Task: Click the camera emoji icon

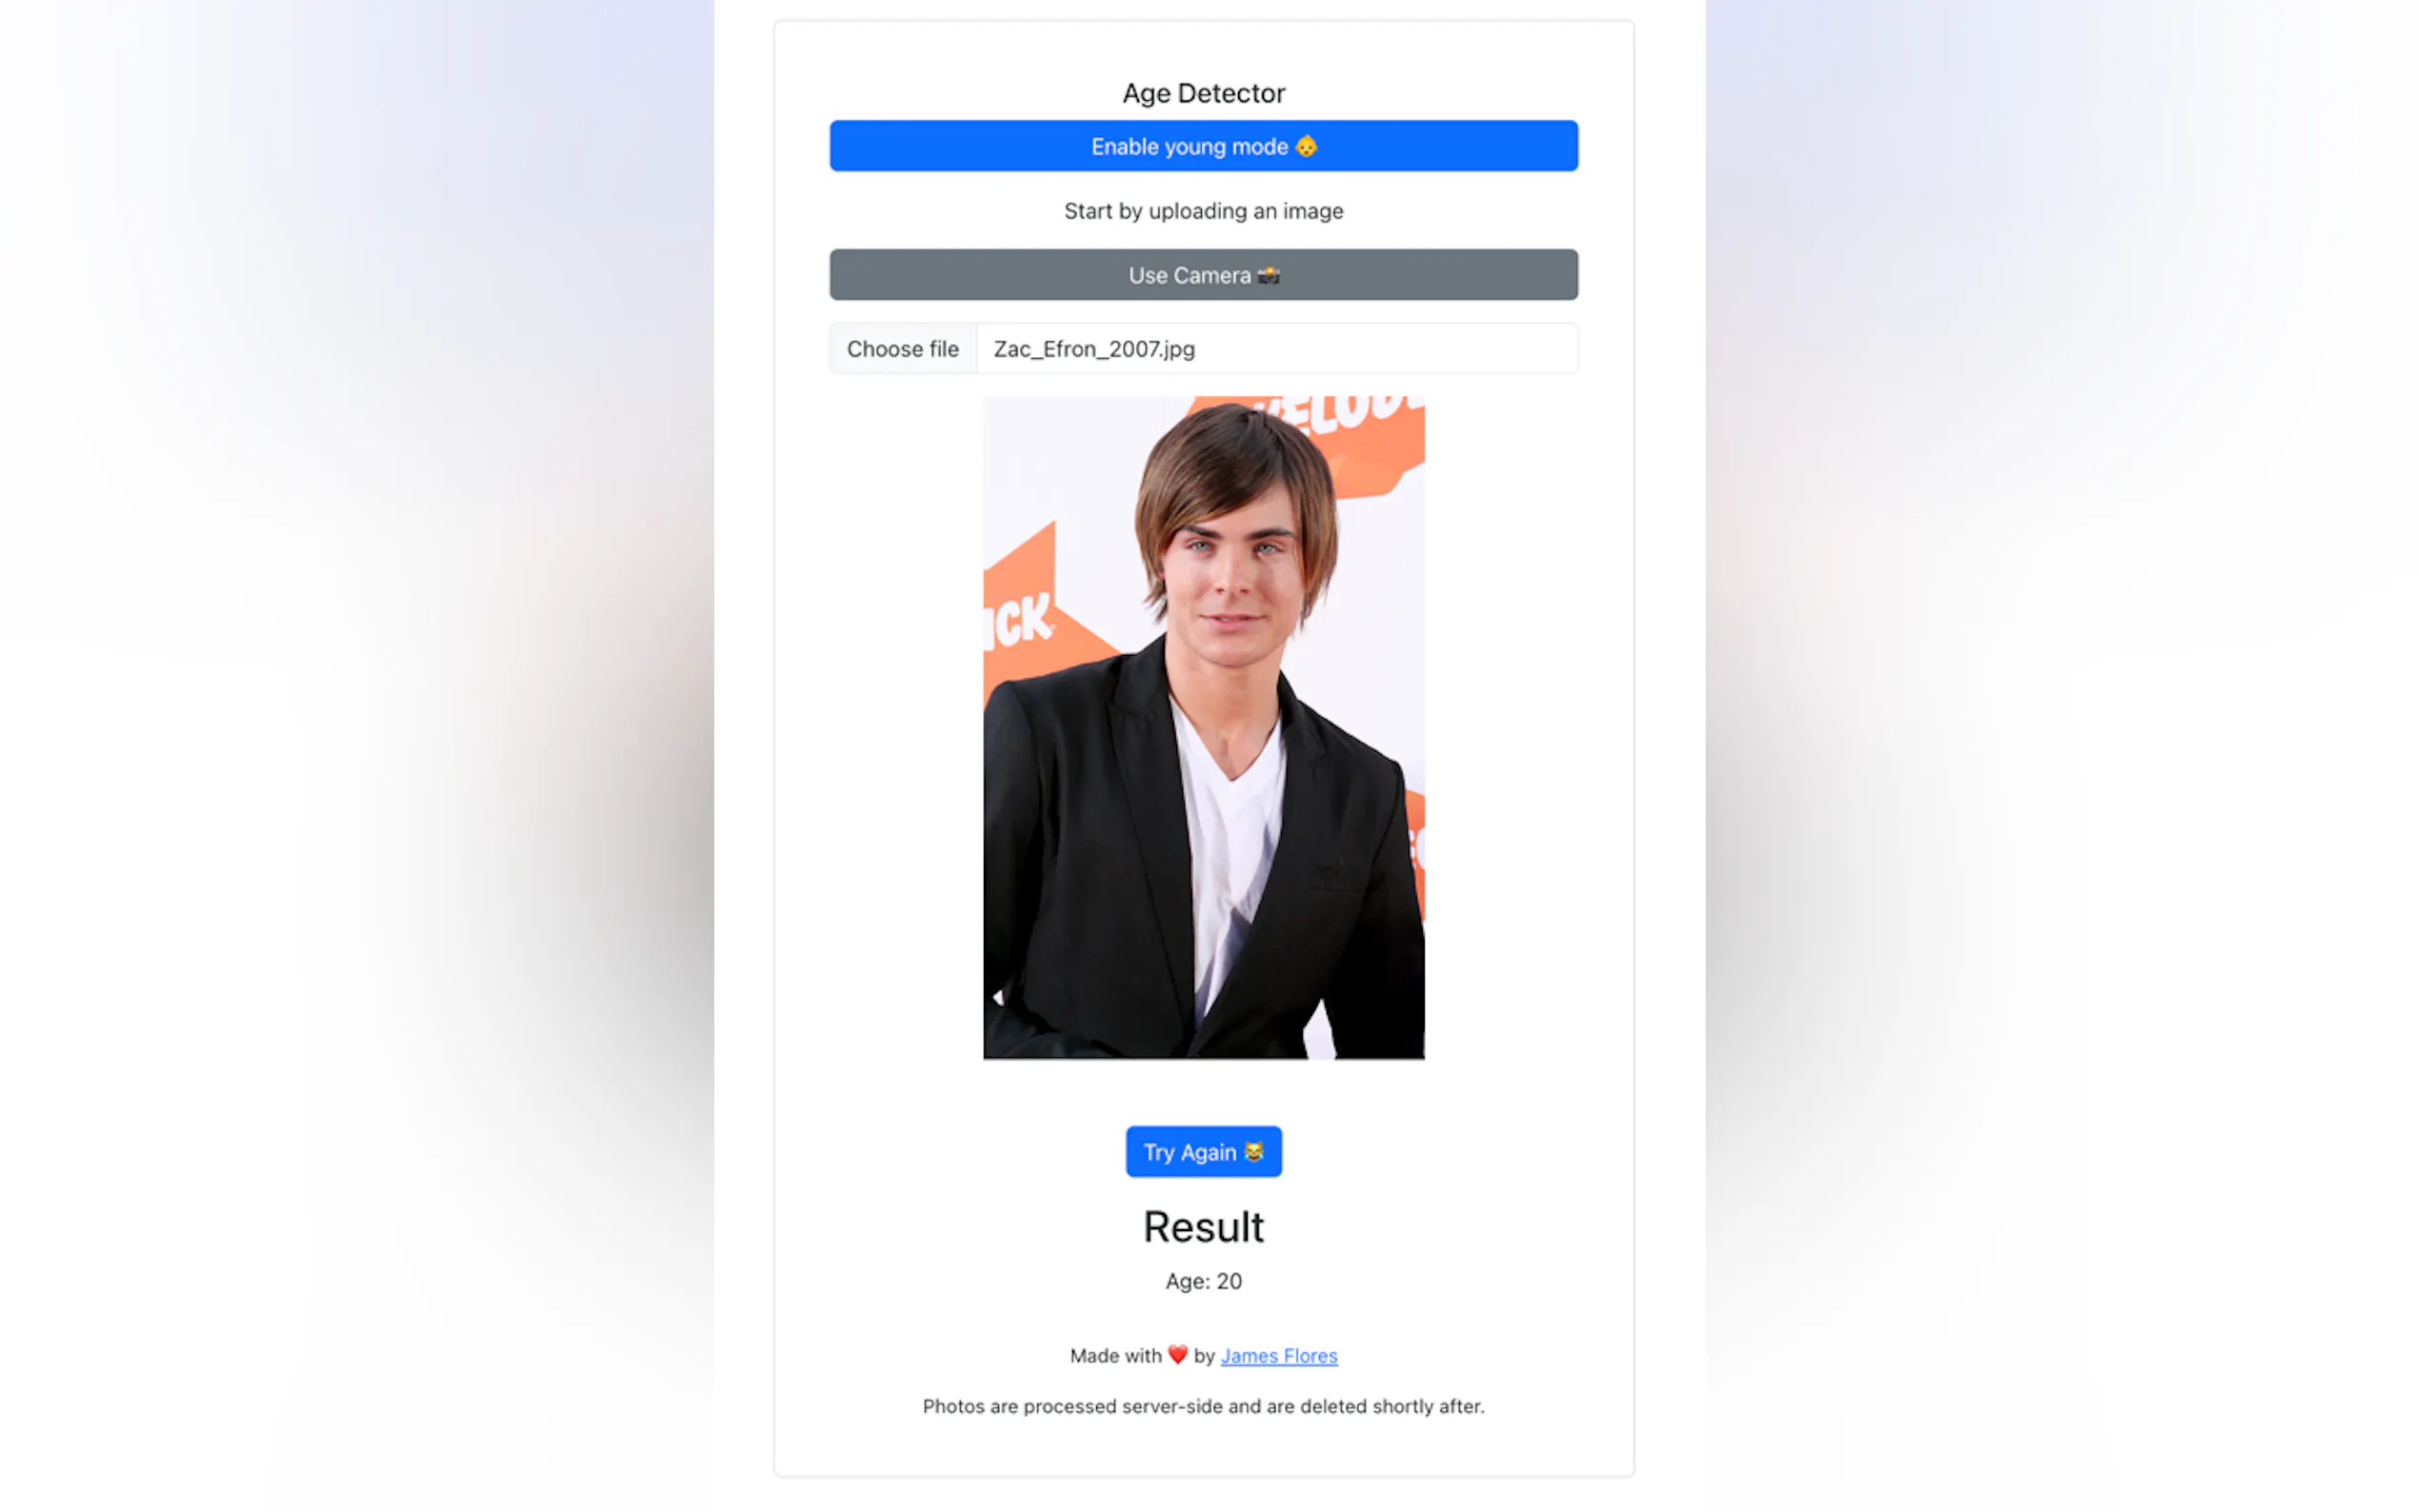Action: pyautogui.click(x=1268, y=275)
